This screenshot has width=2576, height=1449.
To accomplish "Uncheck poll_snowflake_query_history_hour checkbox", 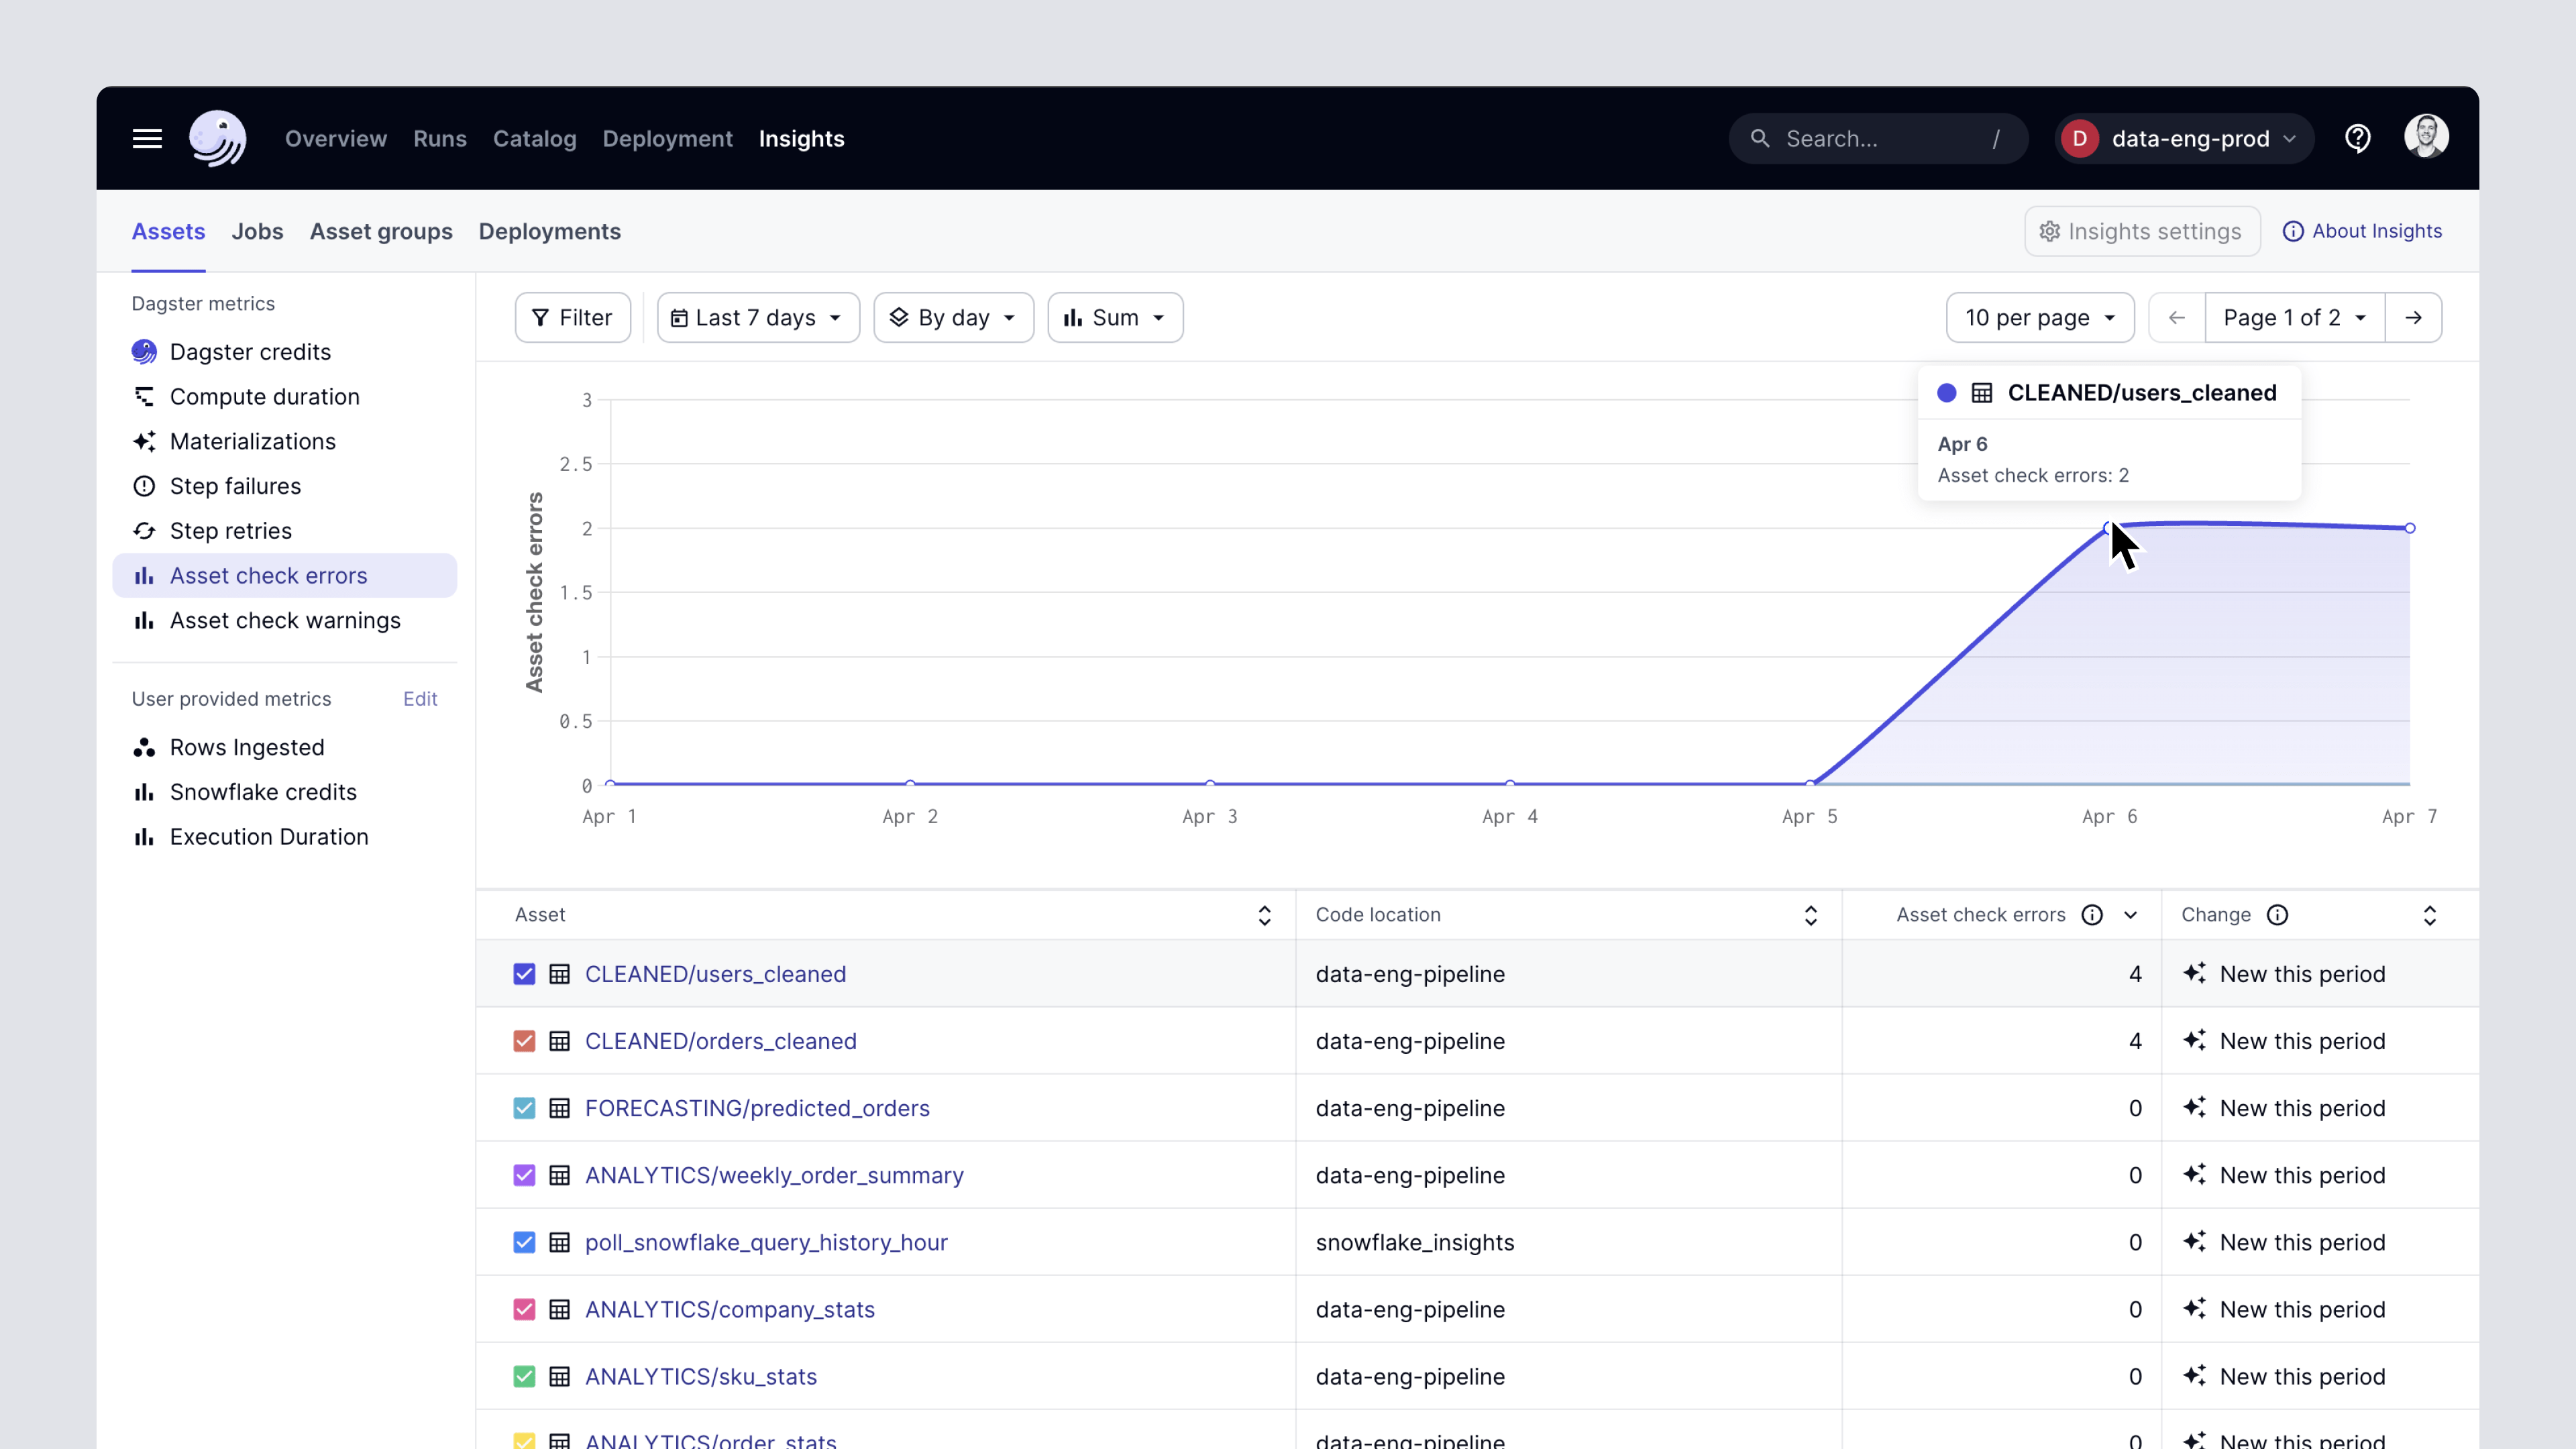I will tap(524, 1242).
